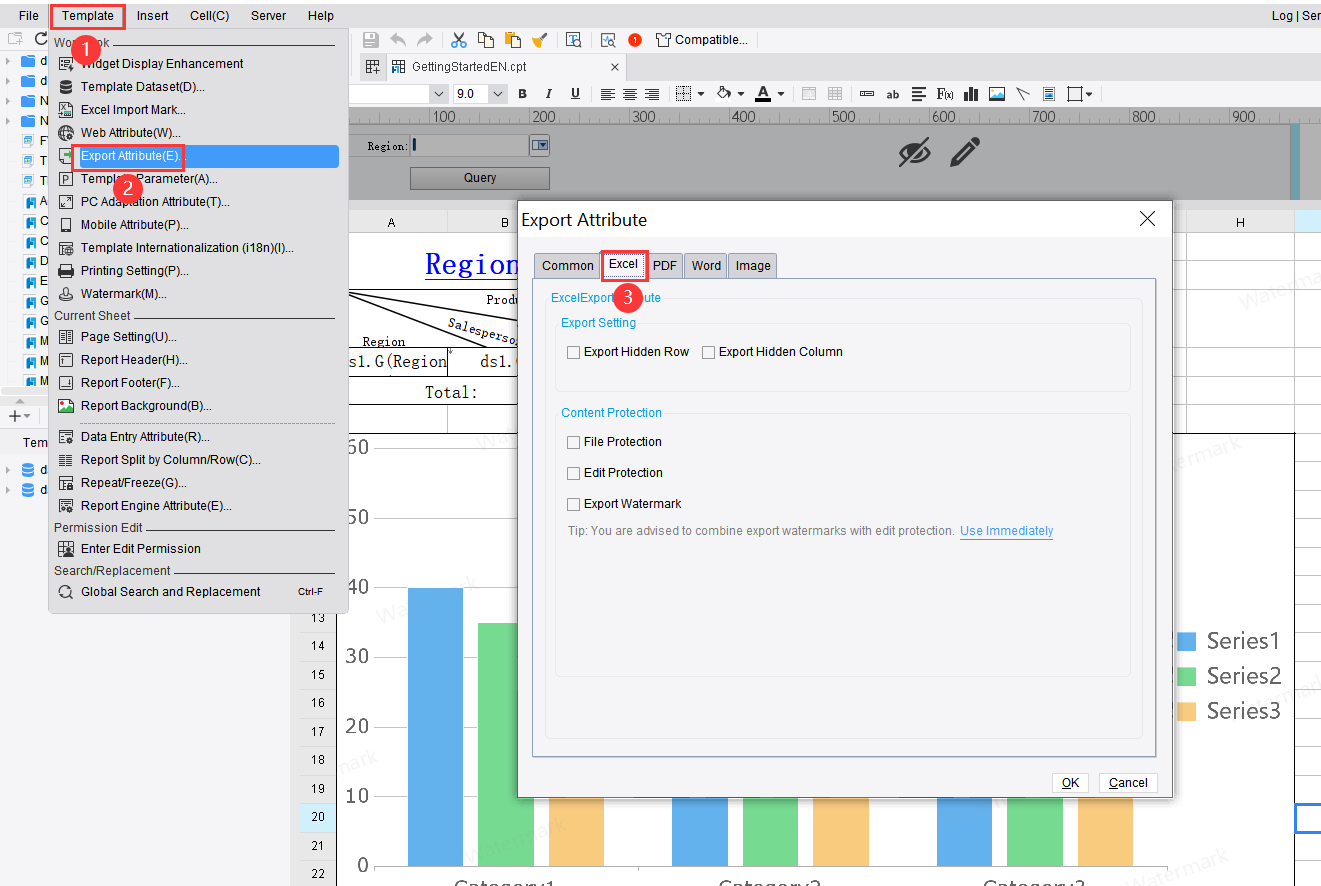Click the plus add dropdown in left panel
The image size is (1321, 886).
(19, 416)
